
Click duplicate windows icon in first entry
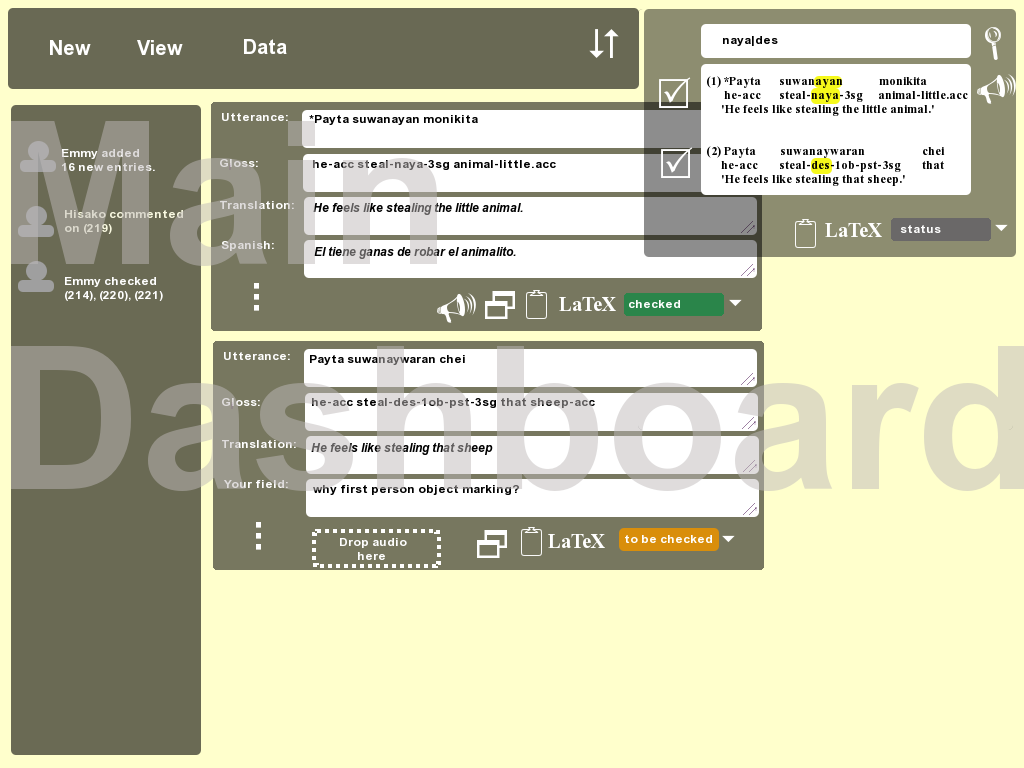pos(499,305)
